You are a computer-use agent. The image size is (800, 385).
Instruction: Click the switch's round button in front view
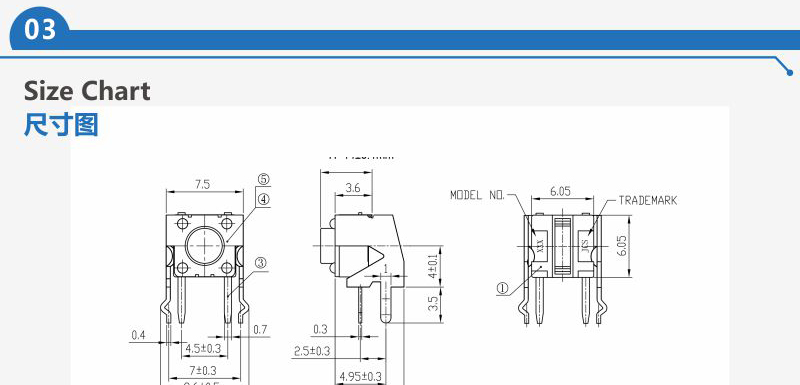[x=205, y=245]
